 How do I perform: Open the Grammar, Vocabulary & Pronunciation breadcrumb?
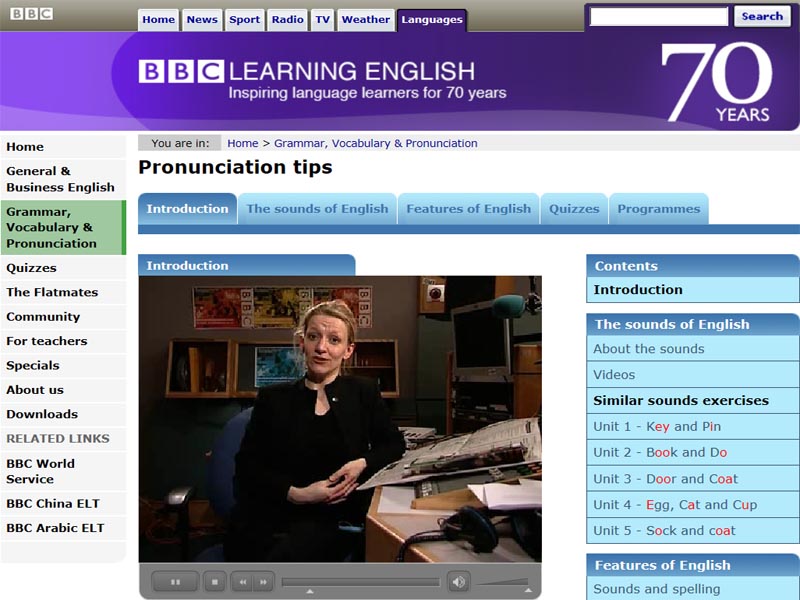(376, 143)
